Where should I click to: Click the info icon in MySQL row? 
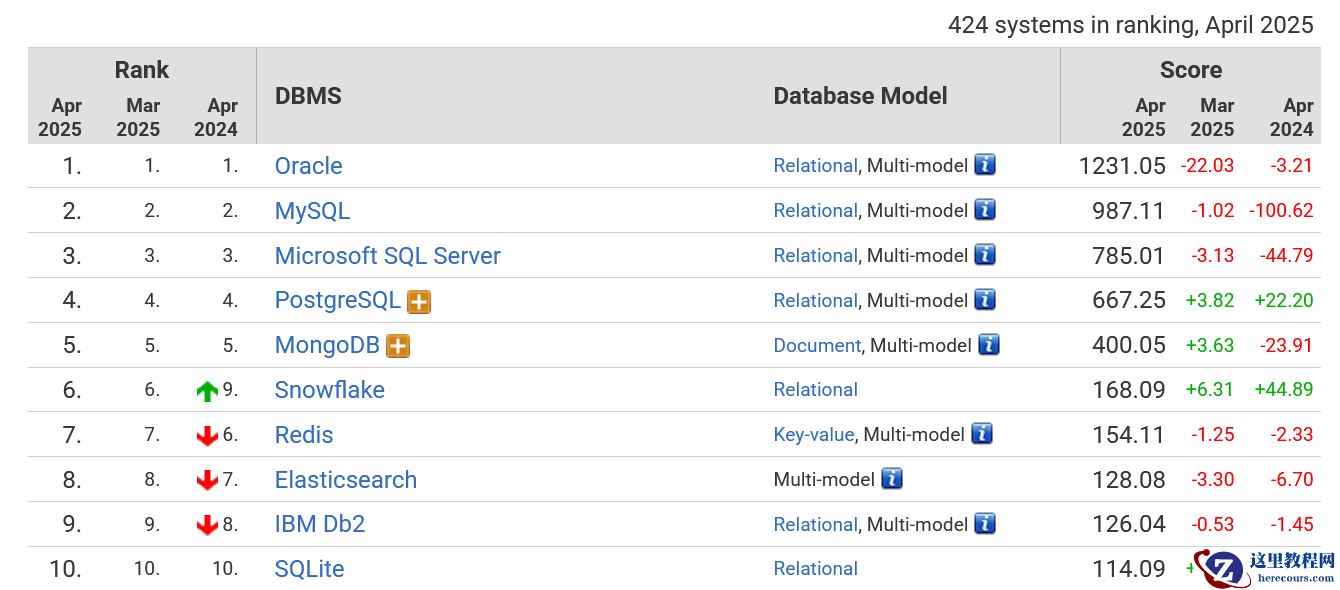(x=985, y=210)
